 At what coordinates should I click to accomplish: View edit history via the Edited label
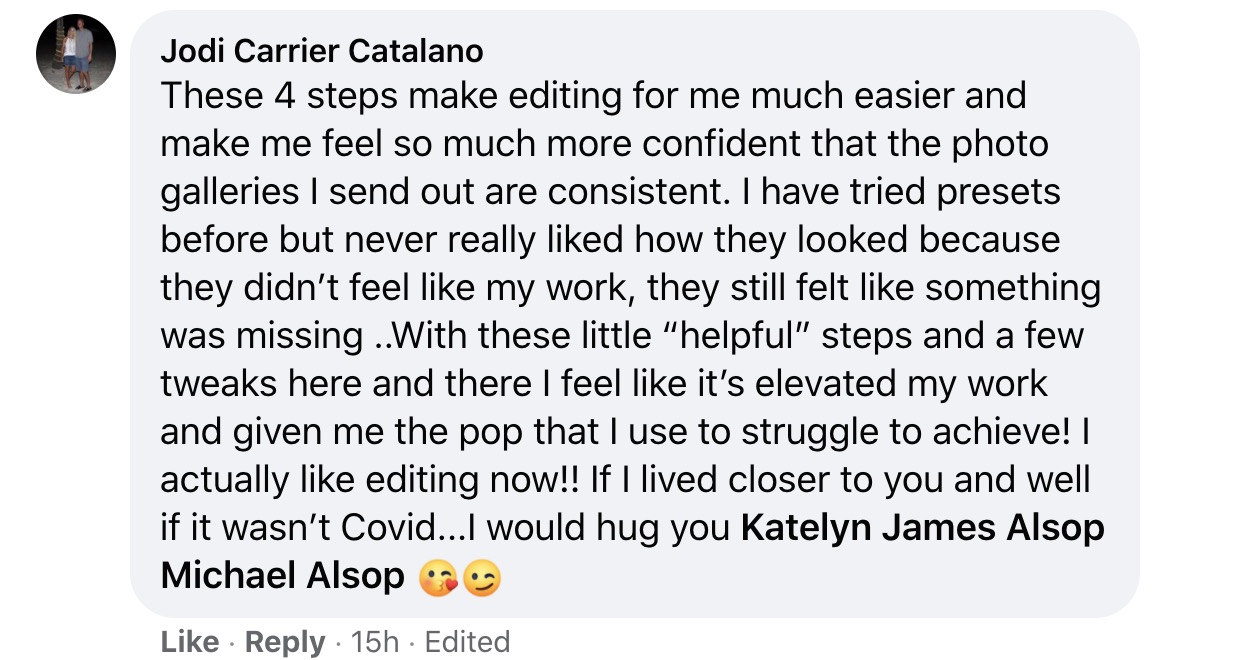click(467, 642)
